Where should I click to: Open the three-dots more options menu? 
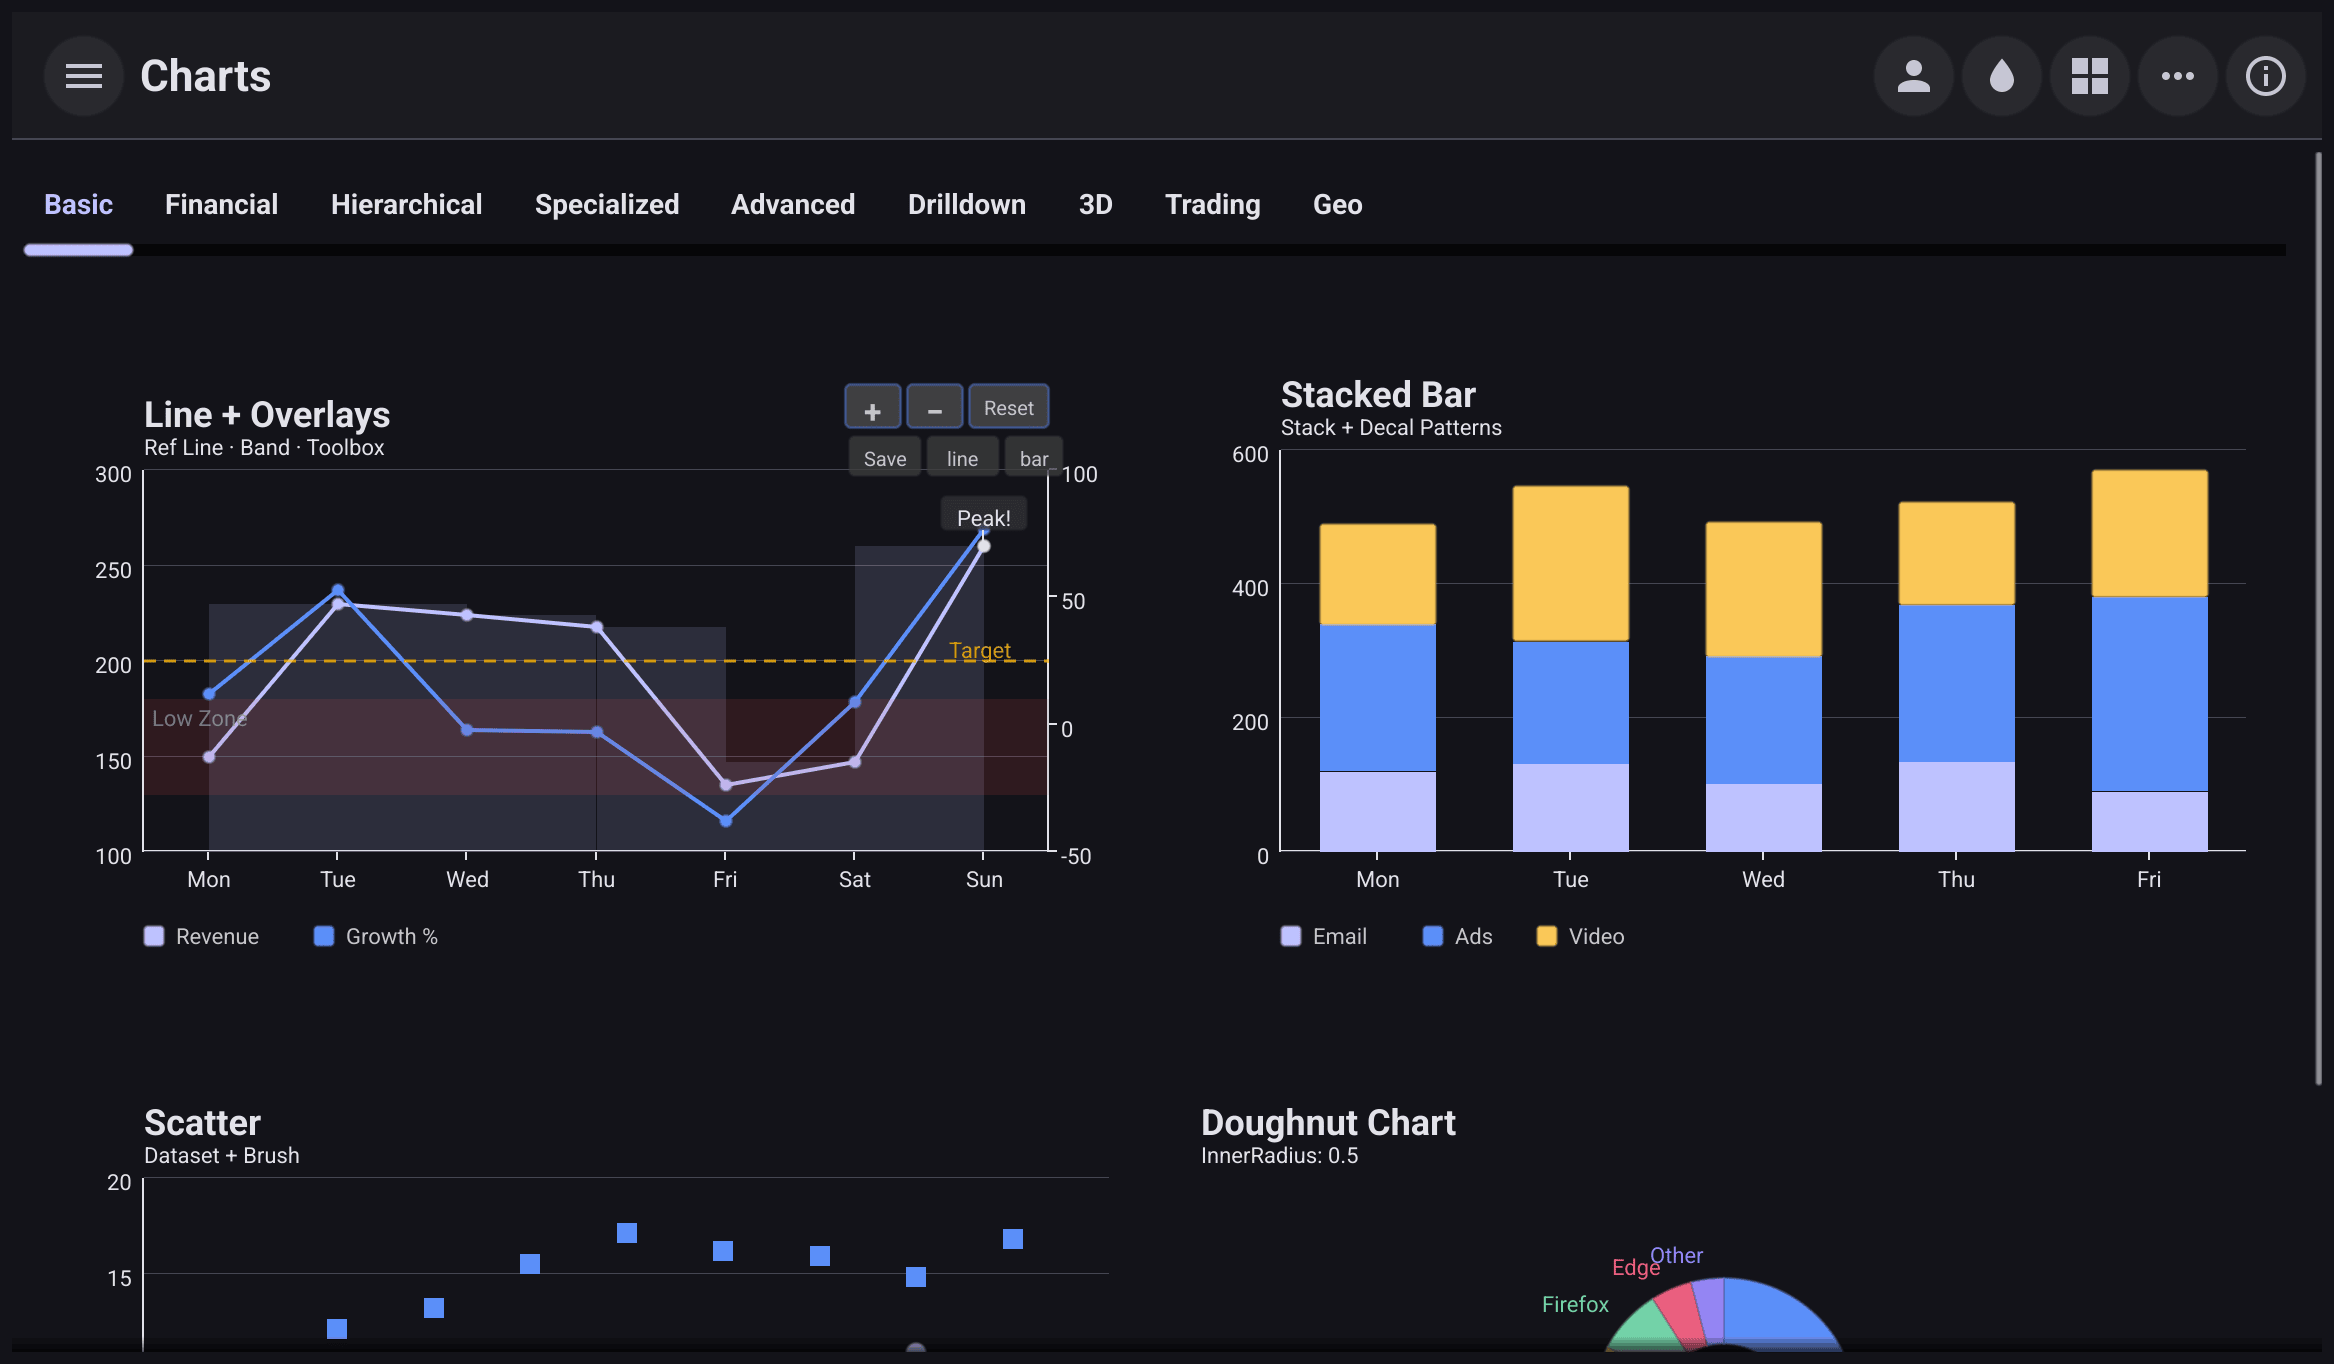(2178, 76)
